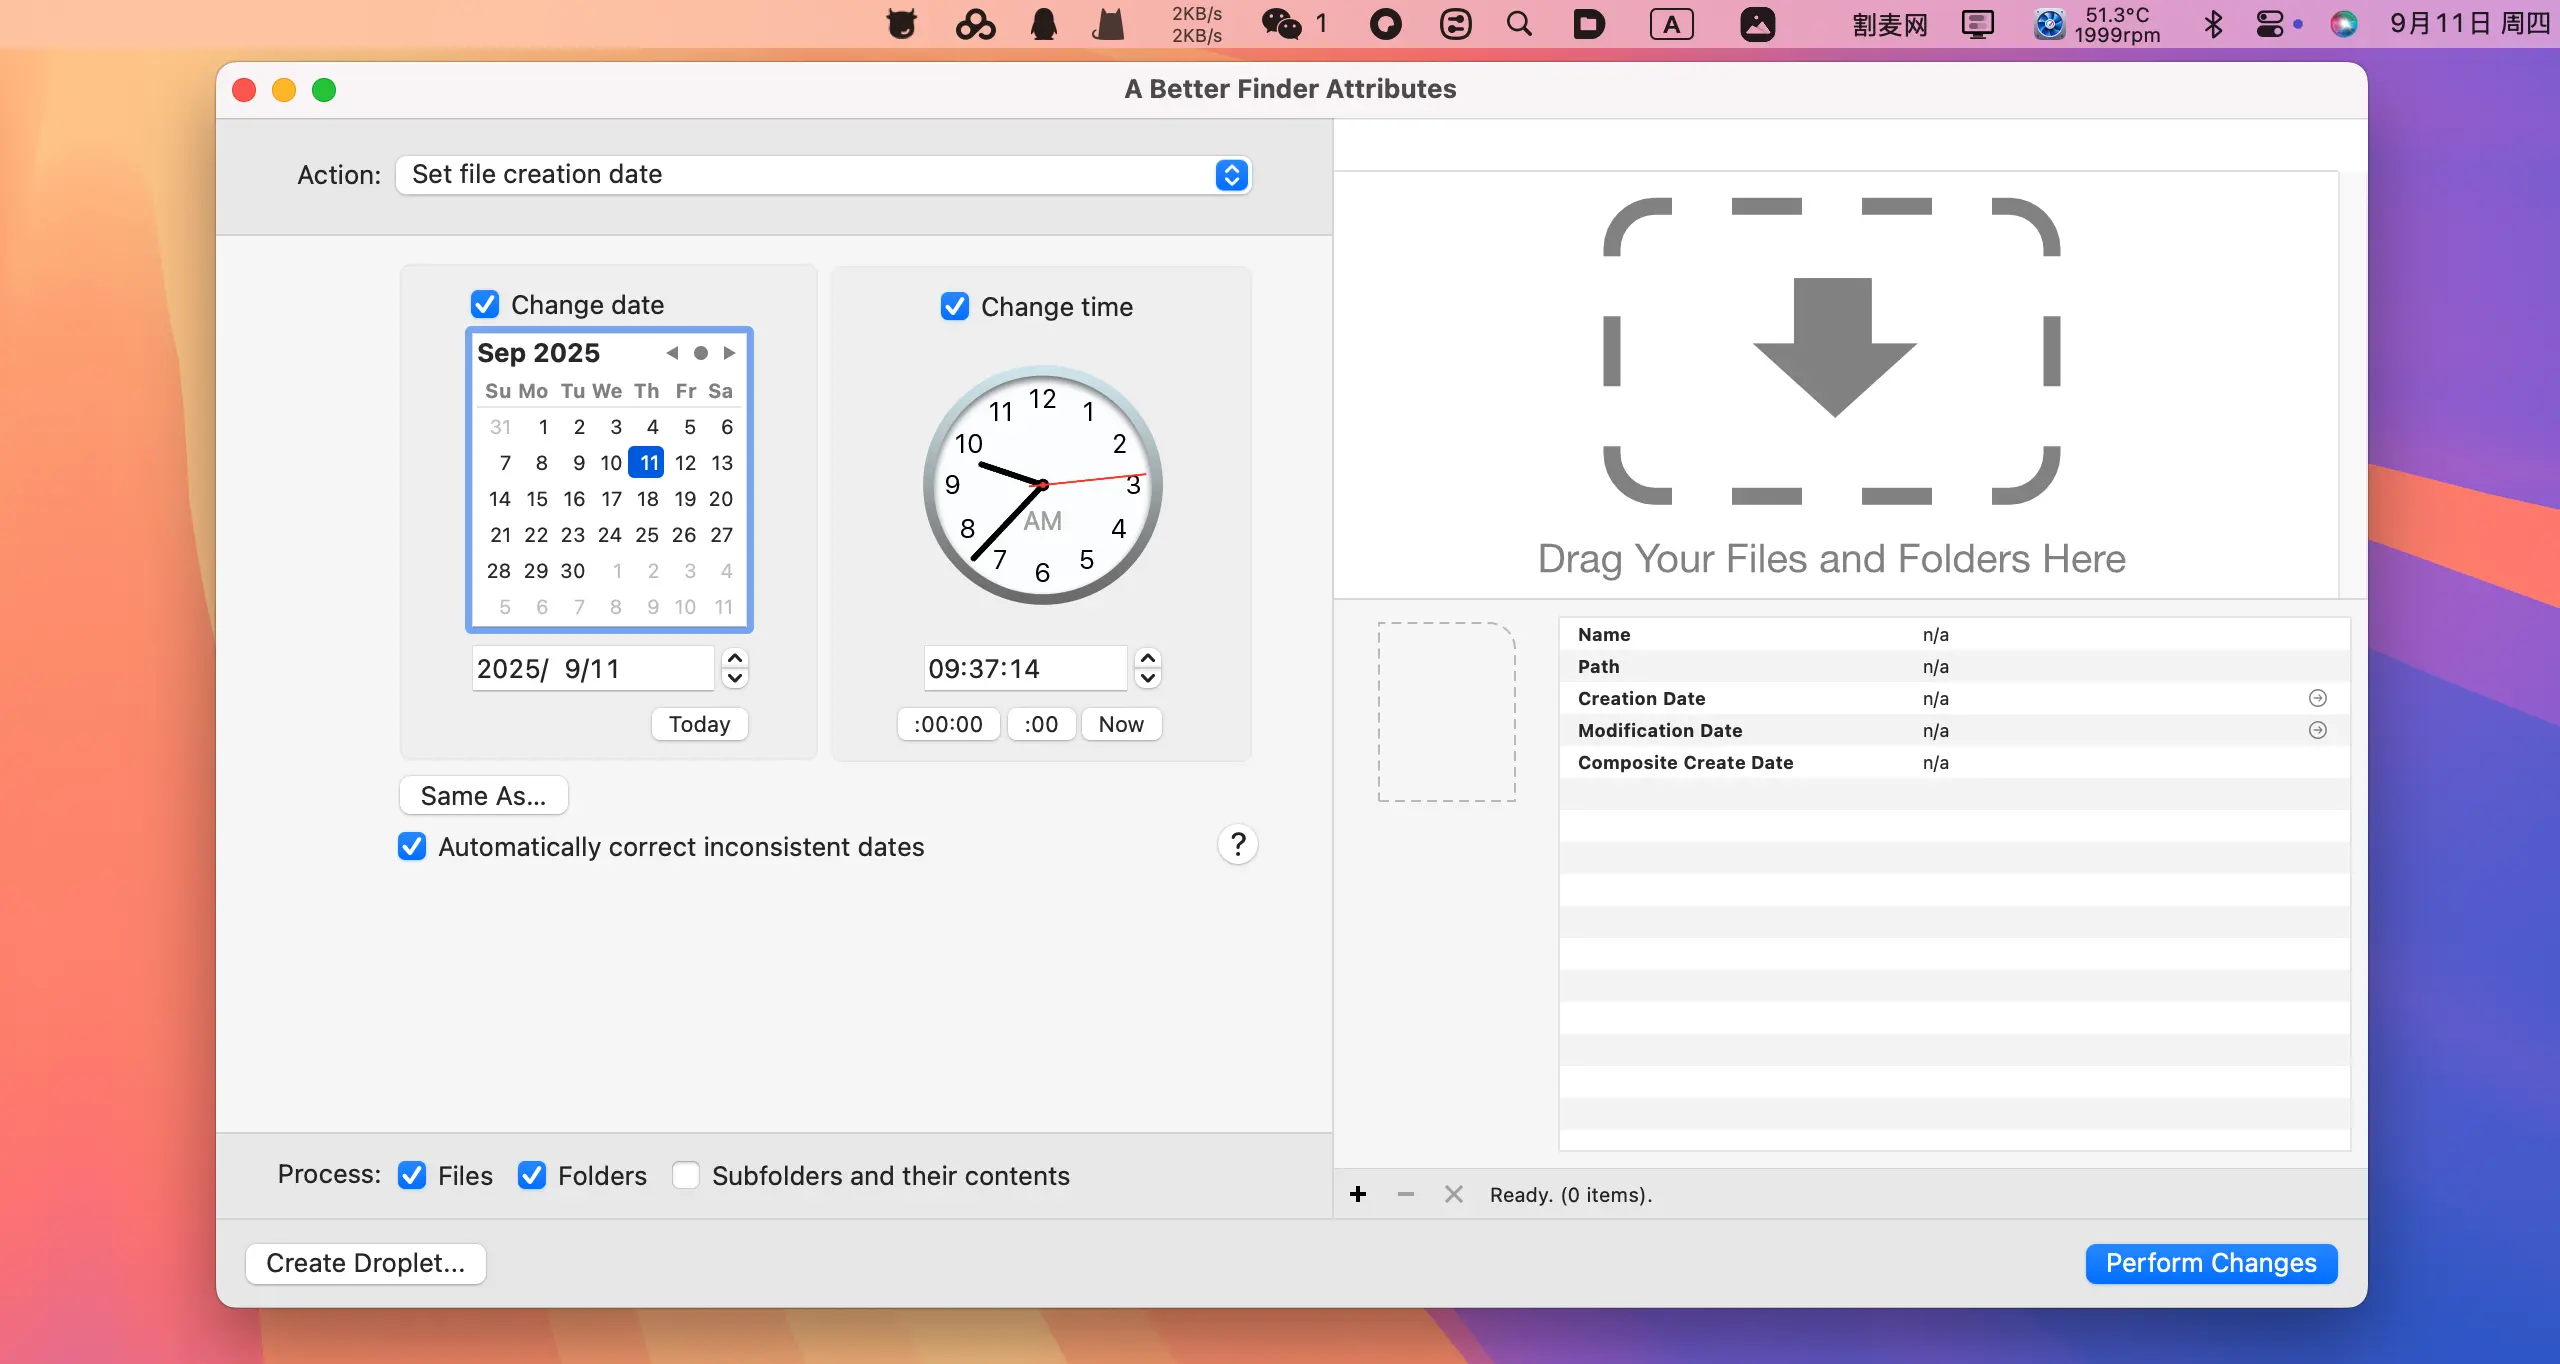Click Perform Changes button

coord(2210,1263)
